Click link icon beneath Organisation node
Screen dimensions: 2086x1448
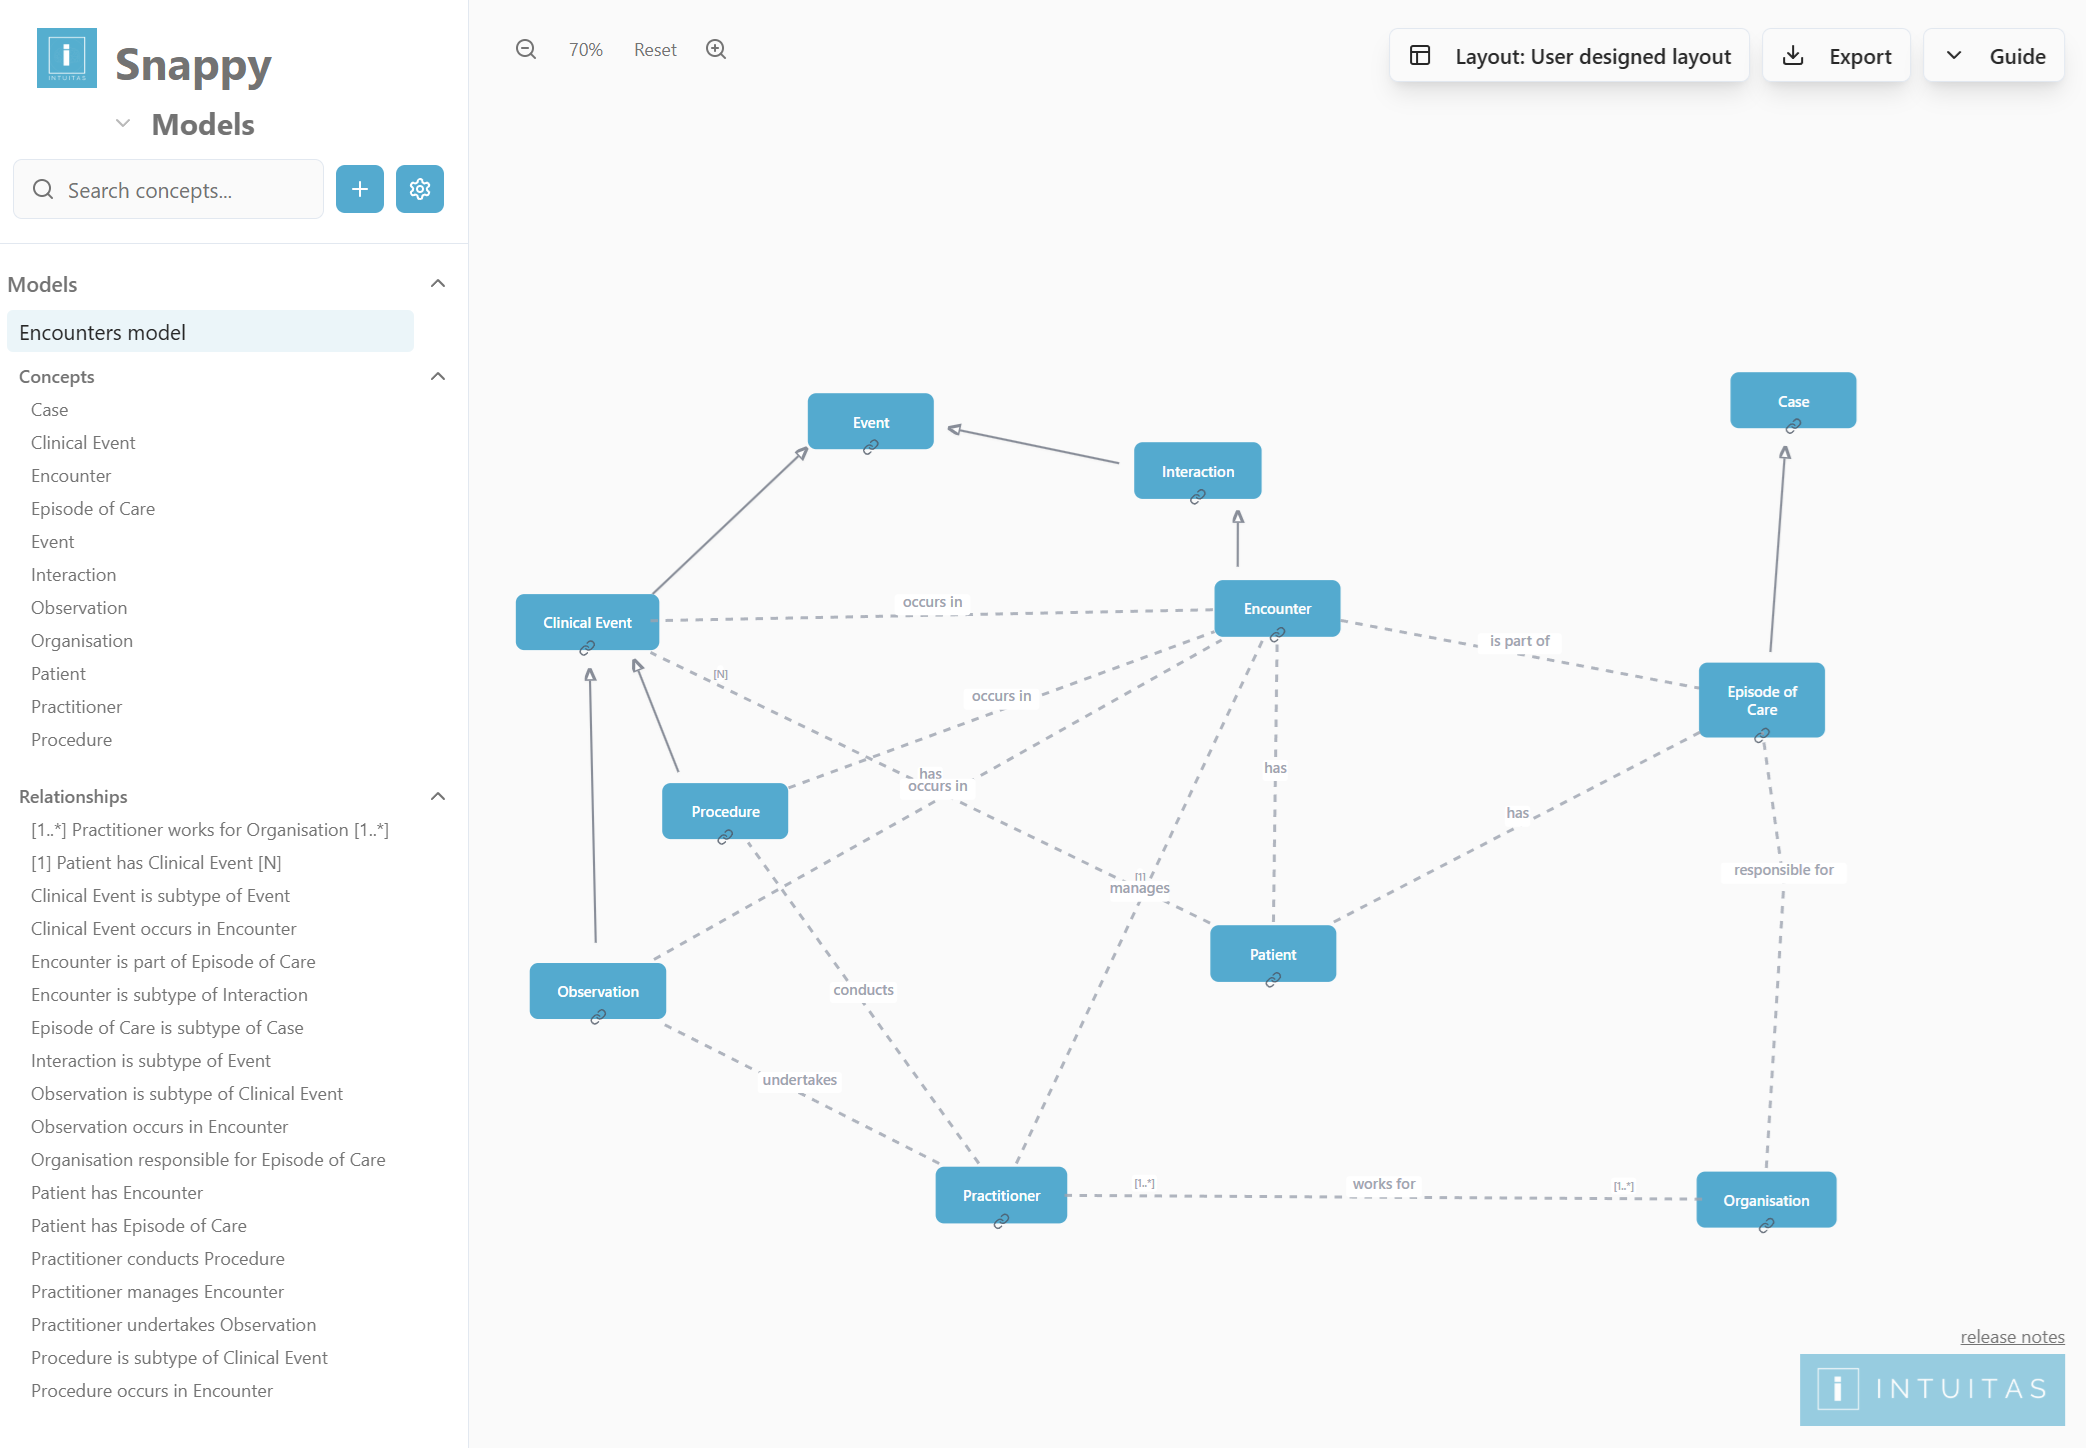point(1766,1225)
